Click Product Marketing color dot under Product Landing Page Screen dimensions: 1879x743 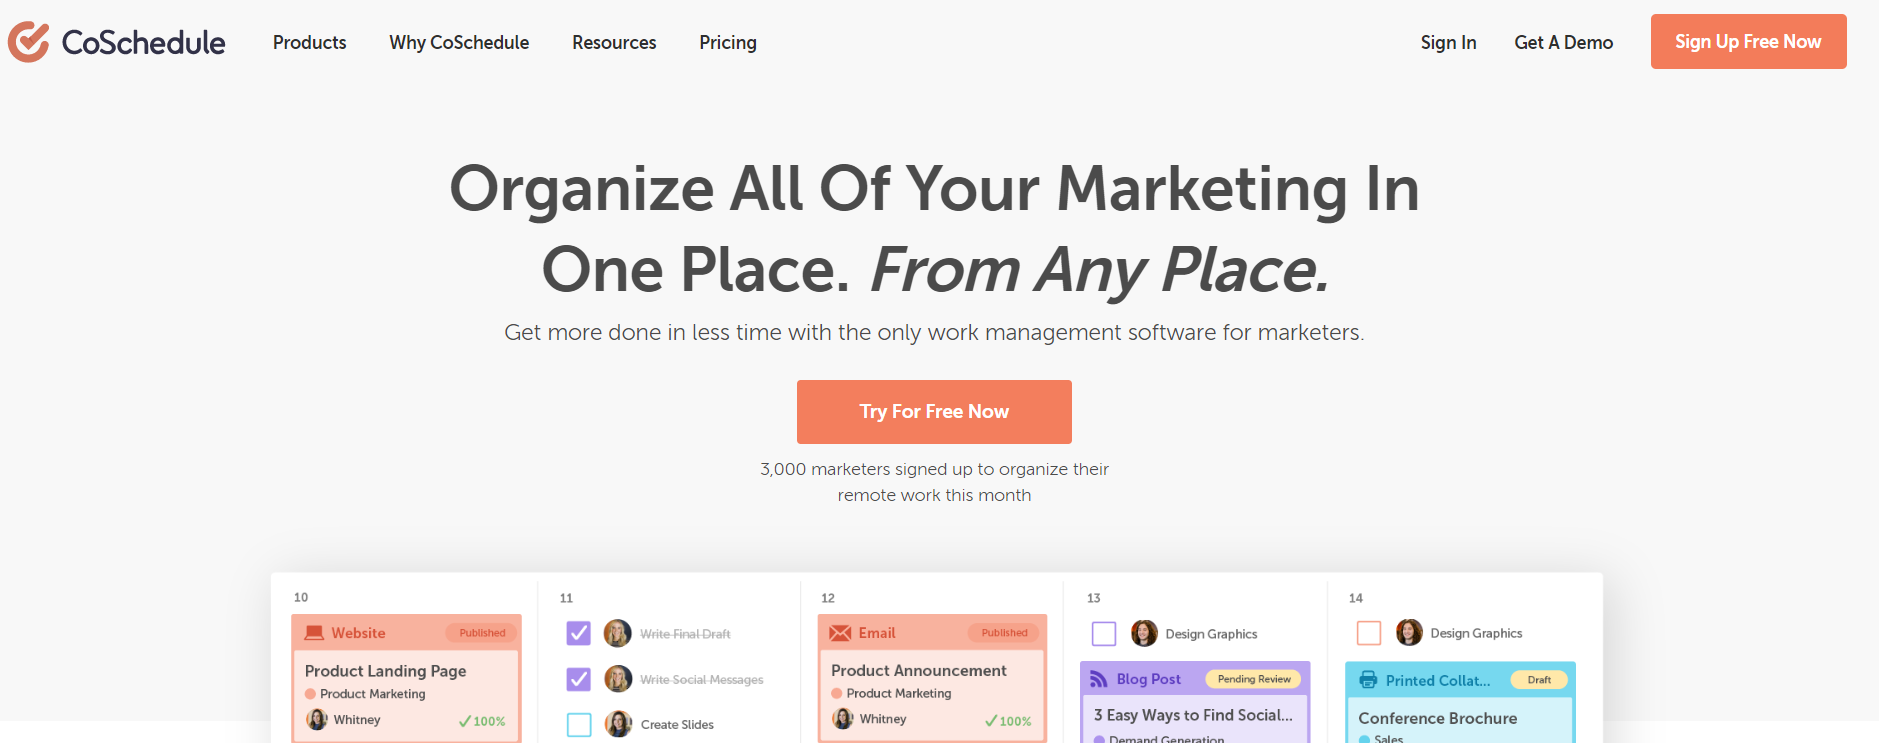310,694
